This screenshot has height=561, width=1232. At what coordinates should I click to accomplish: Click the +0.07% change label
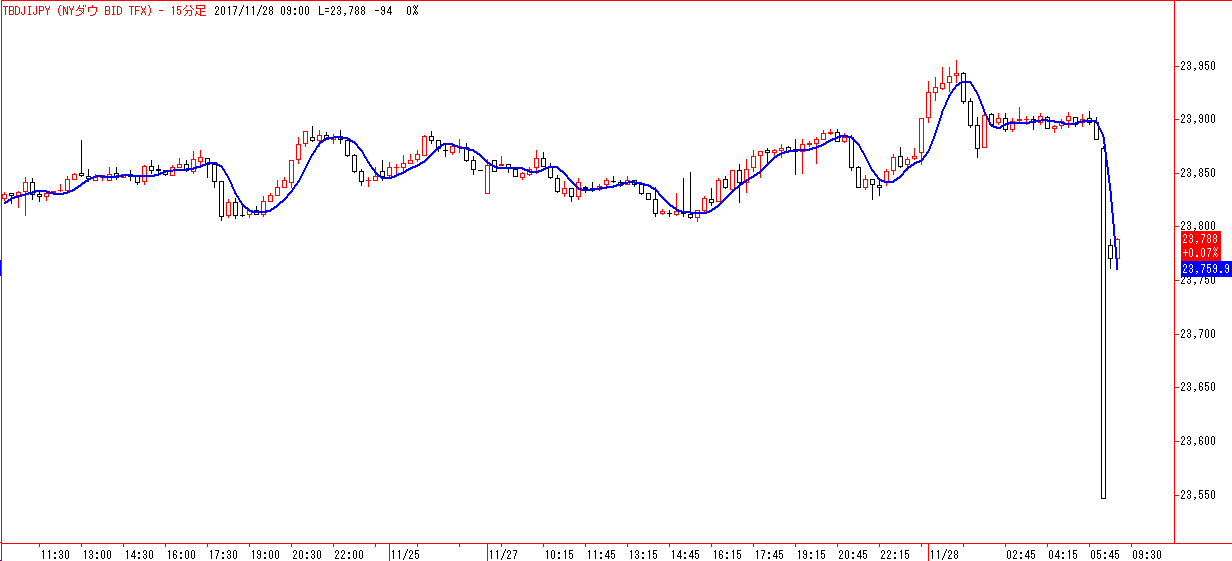pos(1199,251)
